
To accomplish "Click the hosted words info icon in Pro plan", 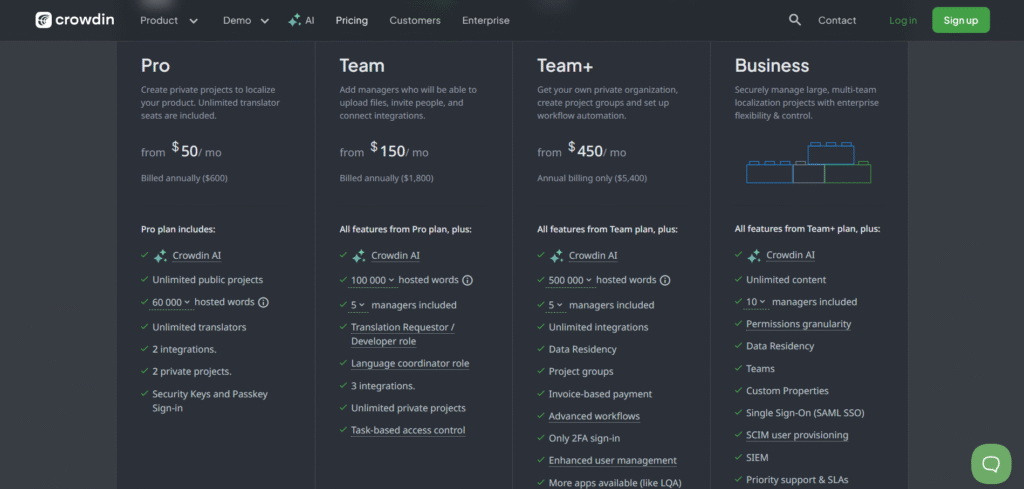I will click(263, 302).
